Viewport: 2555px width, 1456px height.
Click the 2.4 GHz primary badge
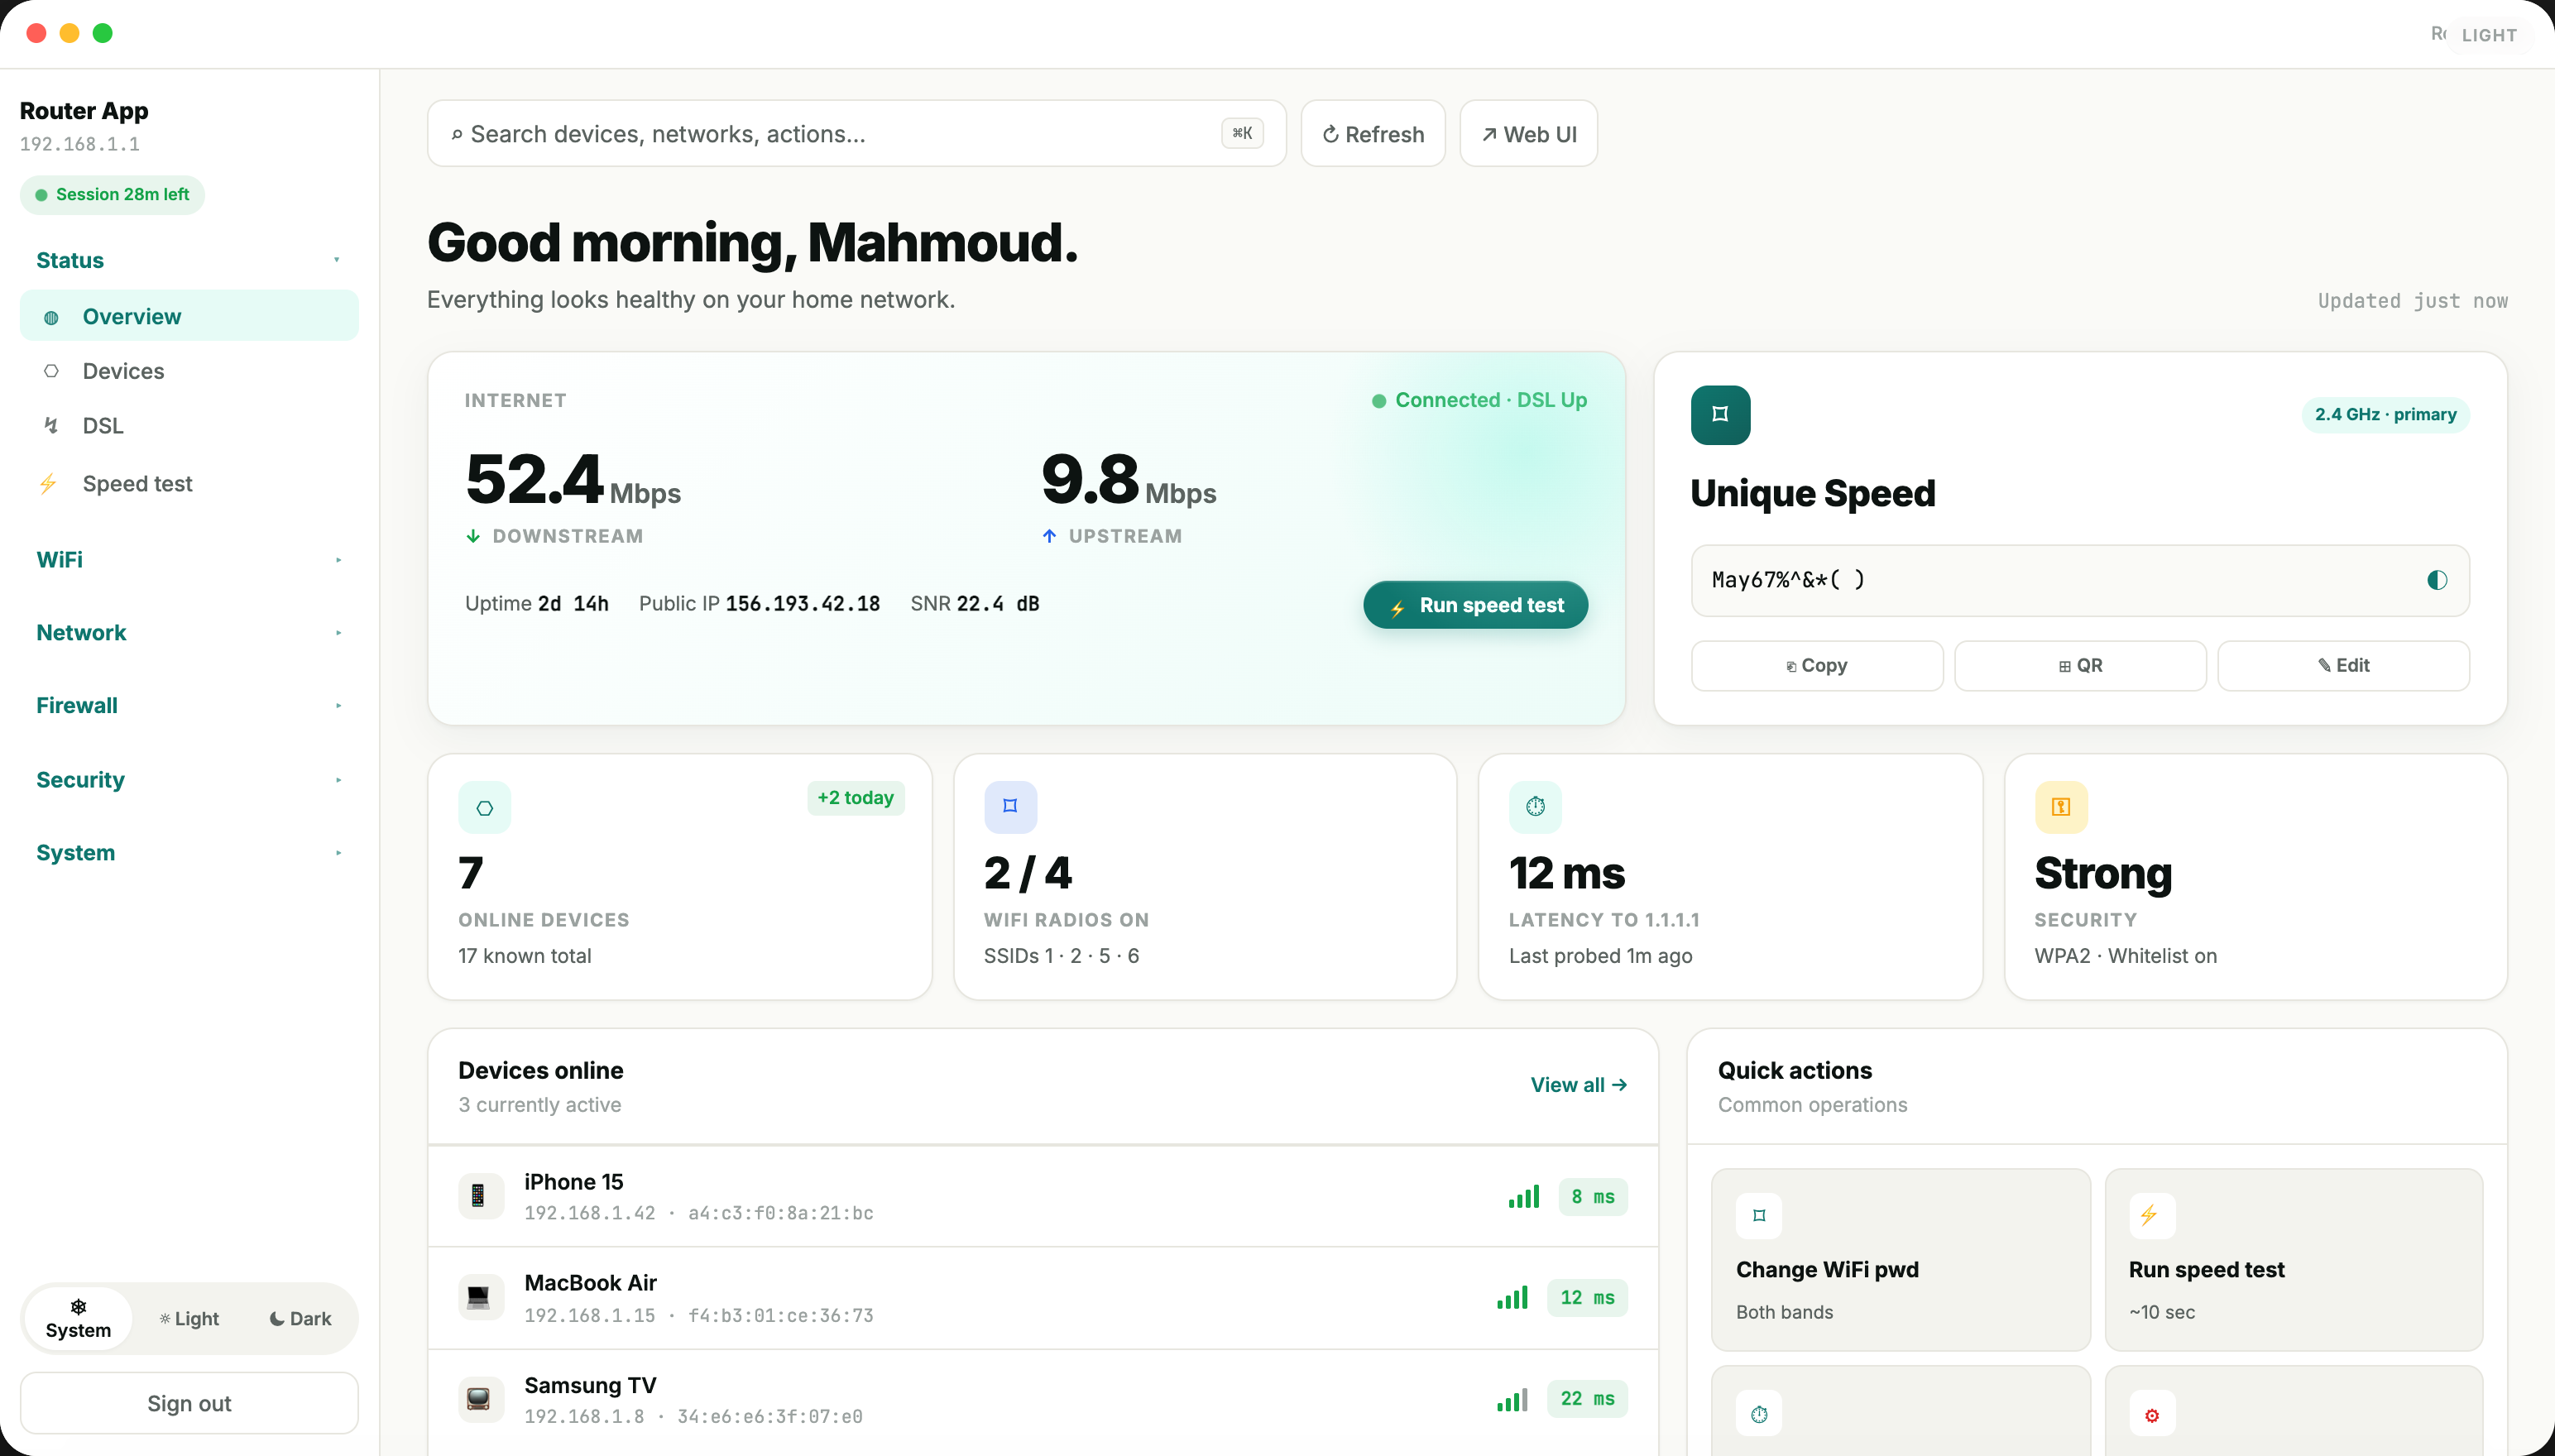click(2385, 415)
